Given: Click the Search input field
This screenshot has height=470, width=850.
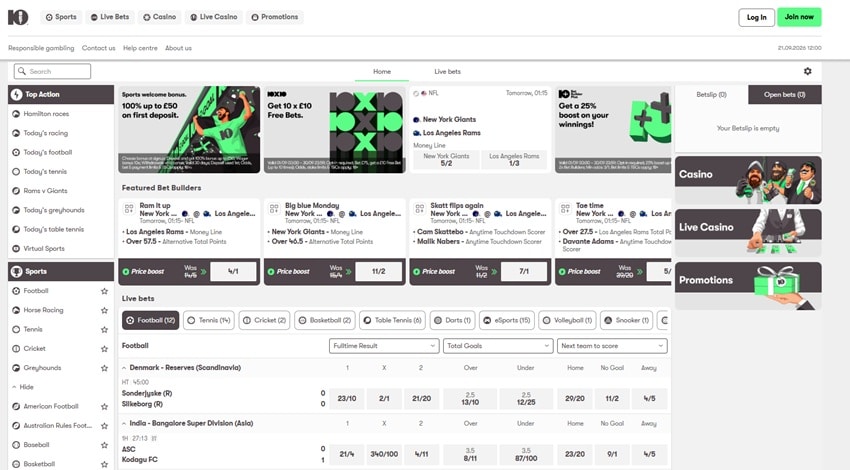Looking at the screenshot, I should (x=52, y=71).
